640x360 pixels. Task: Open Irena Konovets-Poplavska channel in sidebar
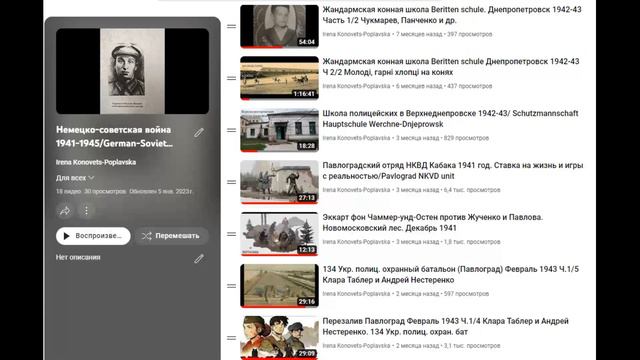(x=96, y=162)
